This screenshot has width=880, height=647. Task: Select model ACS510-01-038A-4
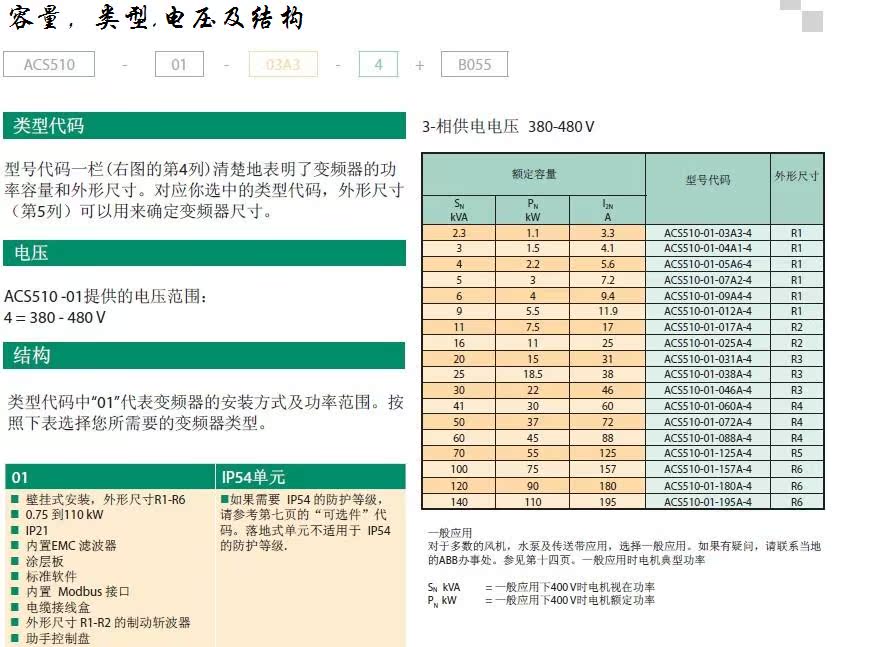pyautogui.click(x=708, y=374)
